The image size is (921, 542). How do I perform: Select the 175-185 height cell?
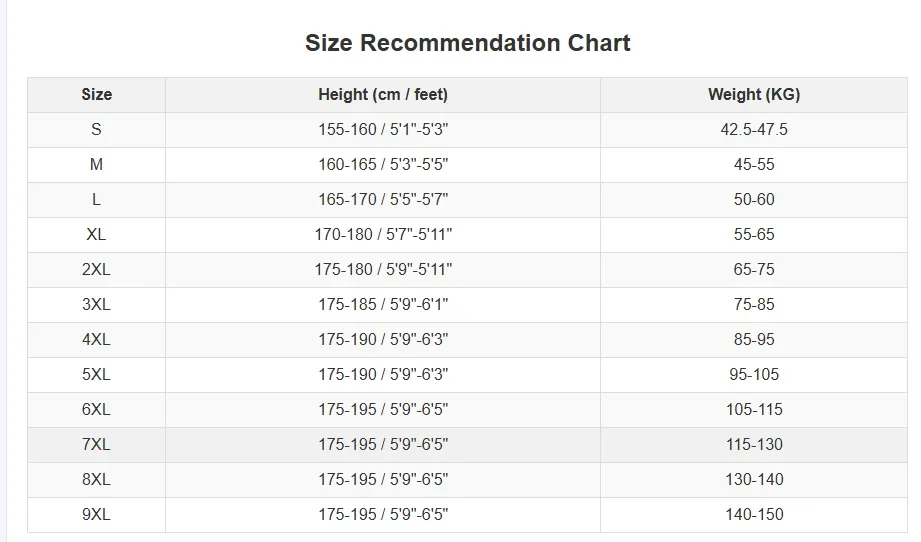pyautogui.click(x=383, y=305)
